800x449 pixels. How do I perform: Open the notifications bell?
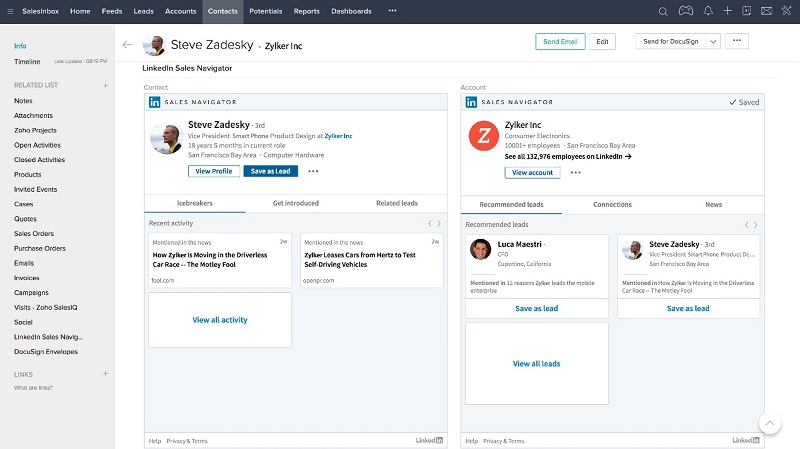coord(708,11)
